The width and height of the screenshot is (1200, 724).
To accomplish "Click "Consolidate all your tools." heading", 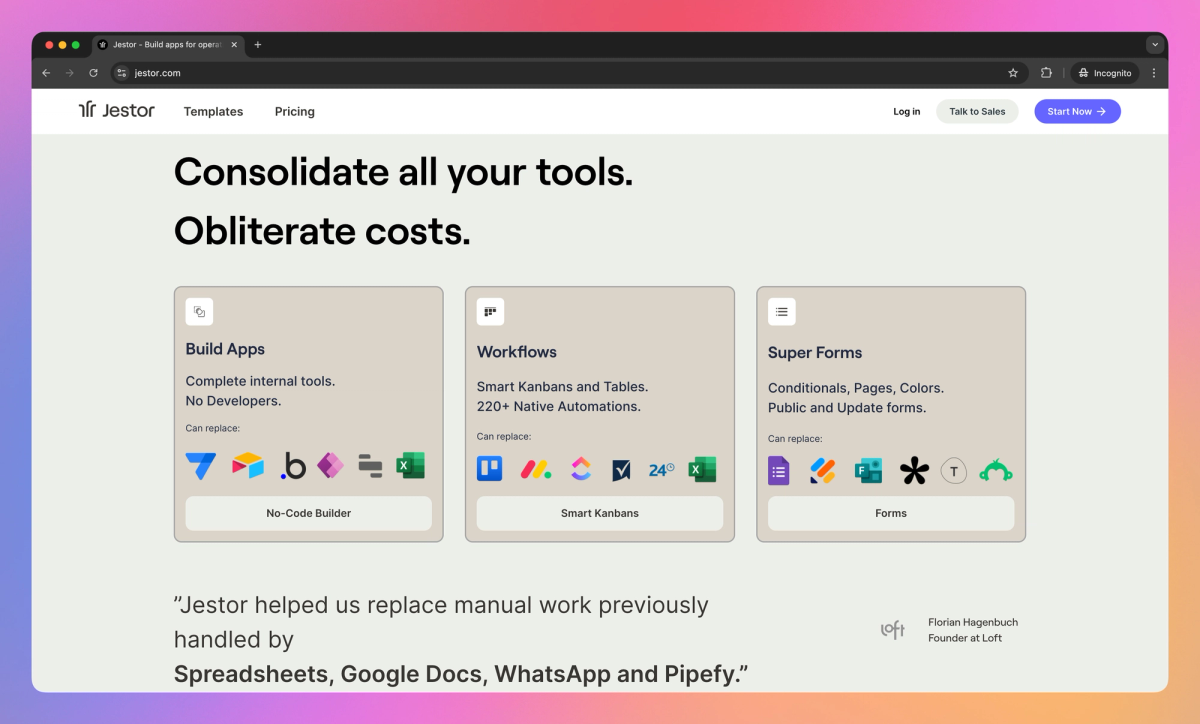I will click(403, 172).
